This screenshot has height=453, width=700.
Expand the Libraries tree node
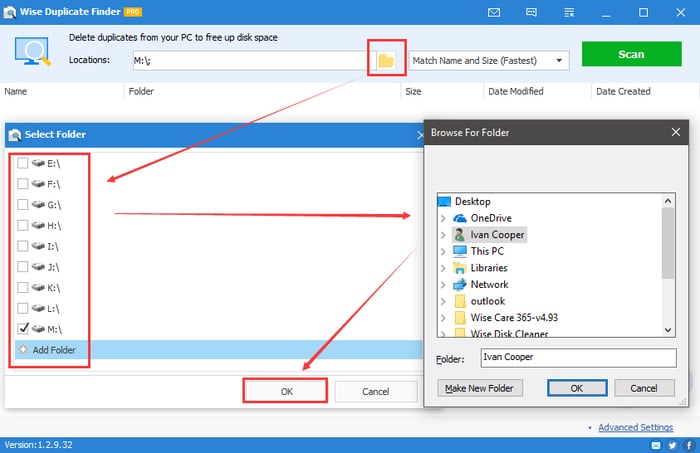(443, 268)
